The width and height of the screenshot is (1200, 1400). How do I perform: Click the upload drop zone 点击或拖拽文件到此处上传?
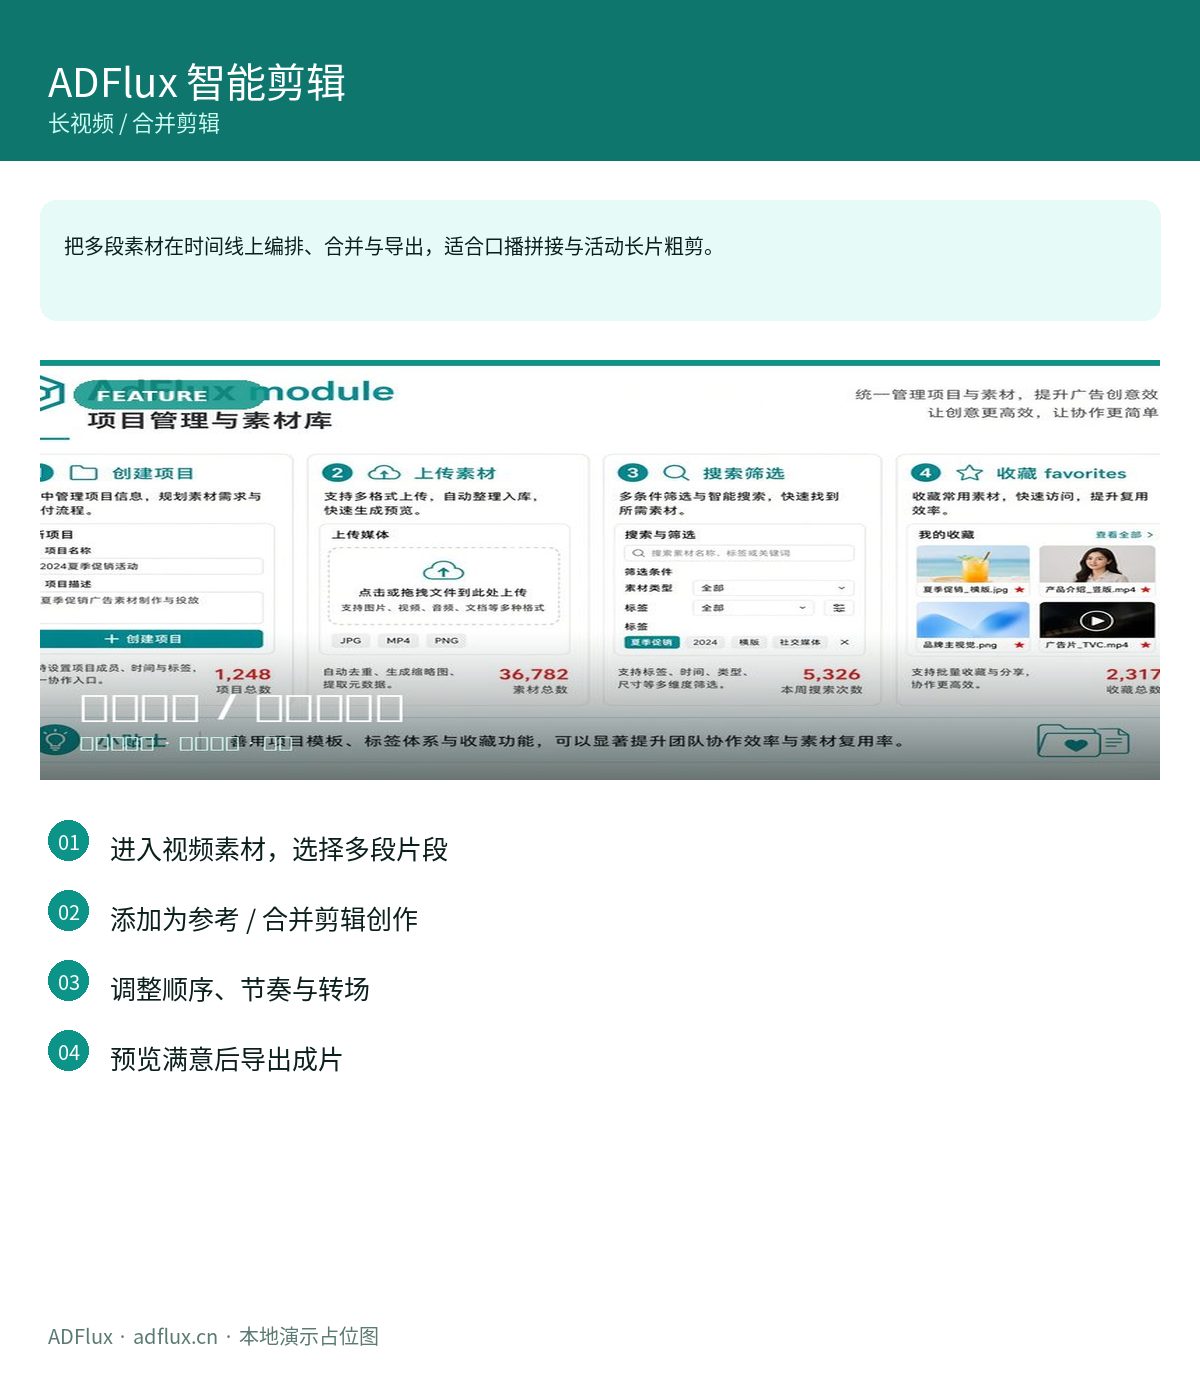[443, 586]
